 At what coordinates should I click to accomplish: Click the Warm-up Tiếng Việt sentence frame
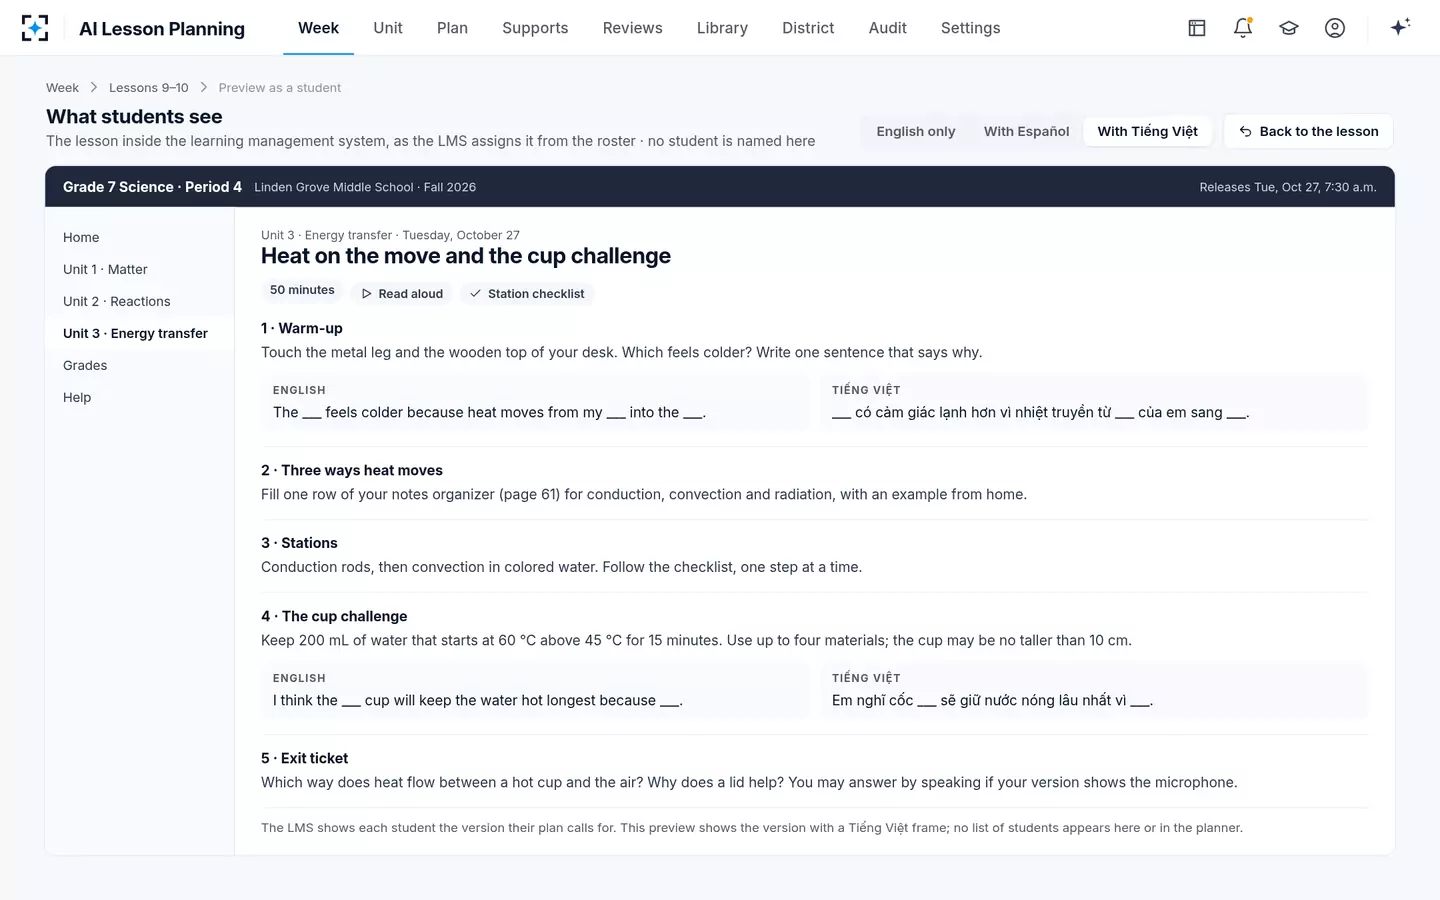pyautogui.click(x=1094, y=402)
